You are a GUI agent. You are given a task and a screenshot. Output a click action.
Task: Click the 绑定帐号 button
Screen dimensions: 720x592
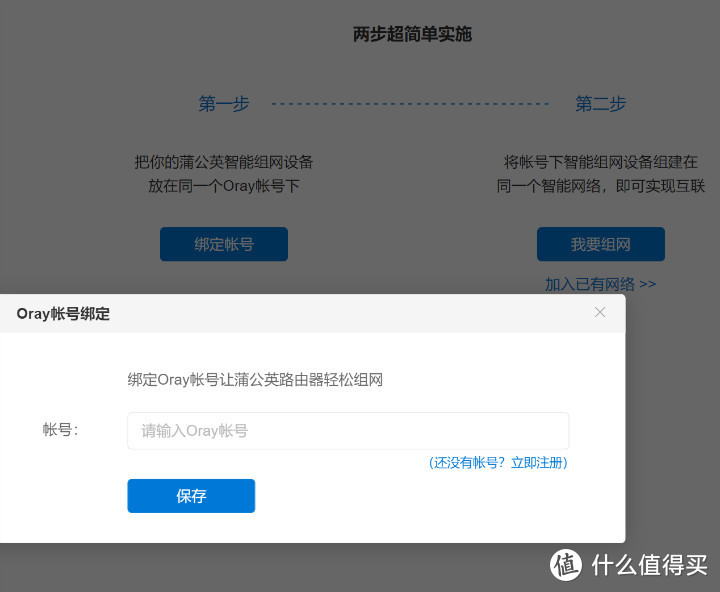224,244
